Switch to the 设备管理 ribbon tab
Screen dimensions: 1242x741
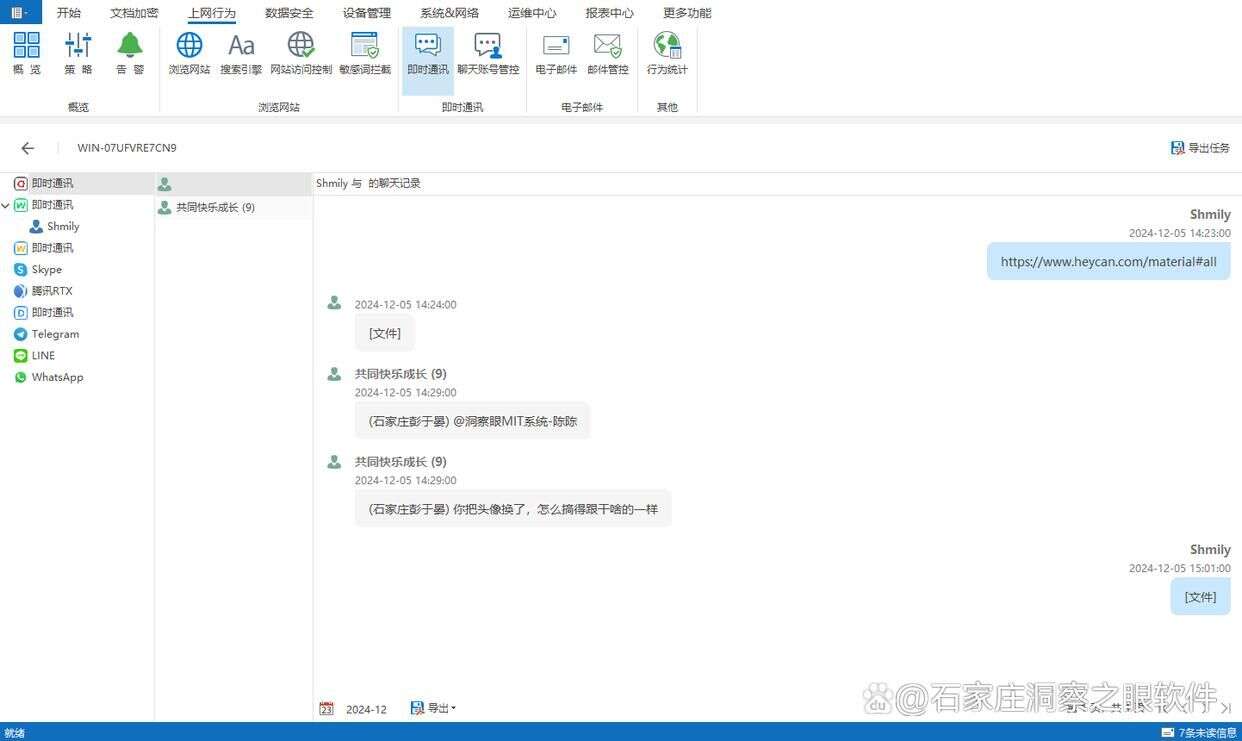coord(366,12)
